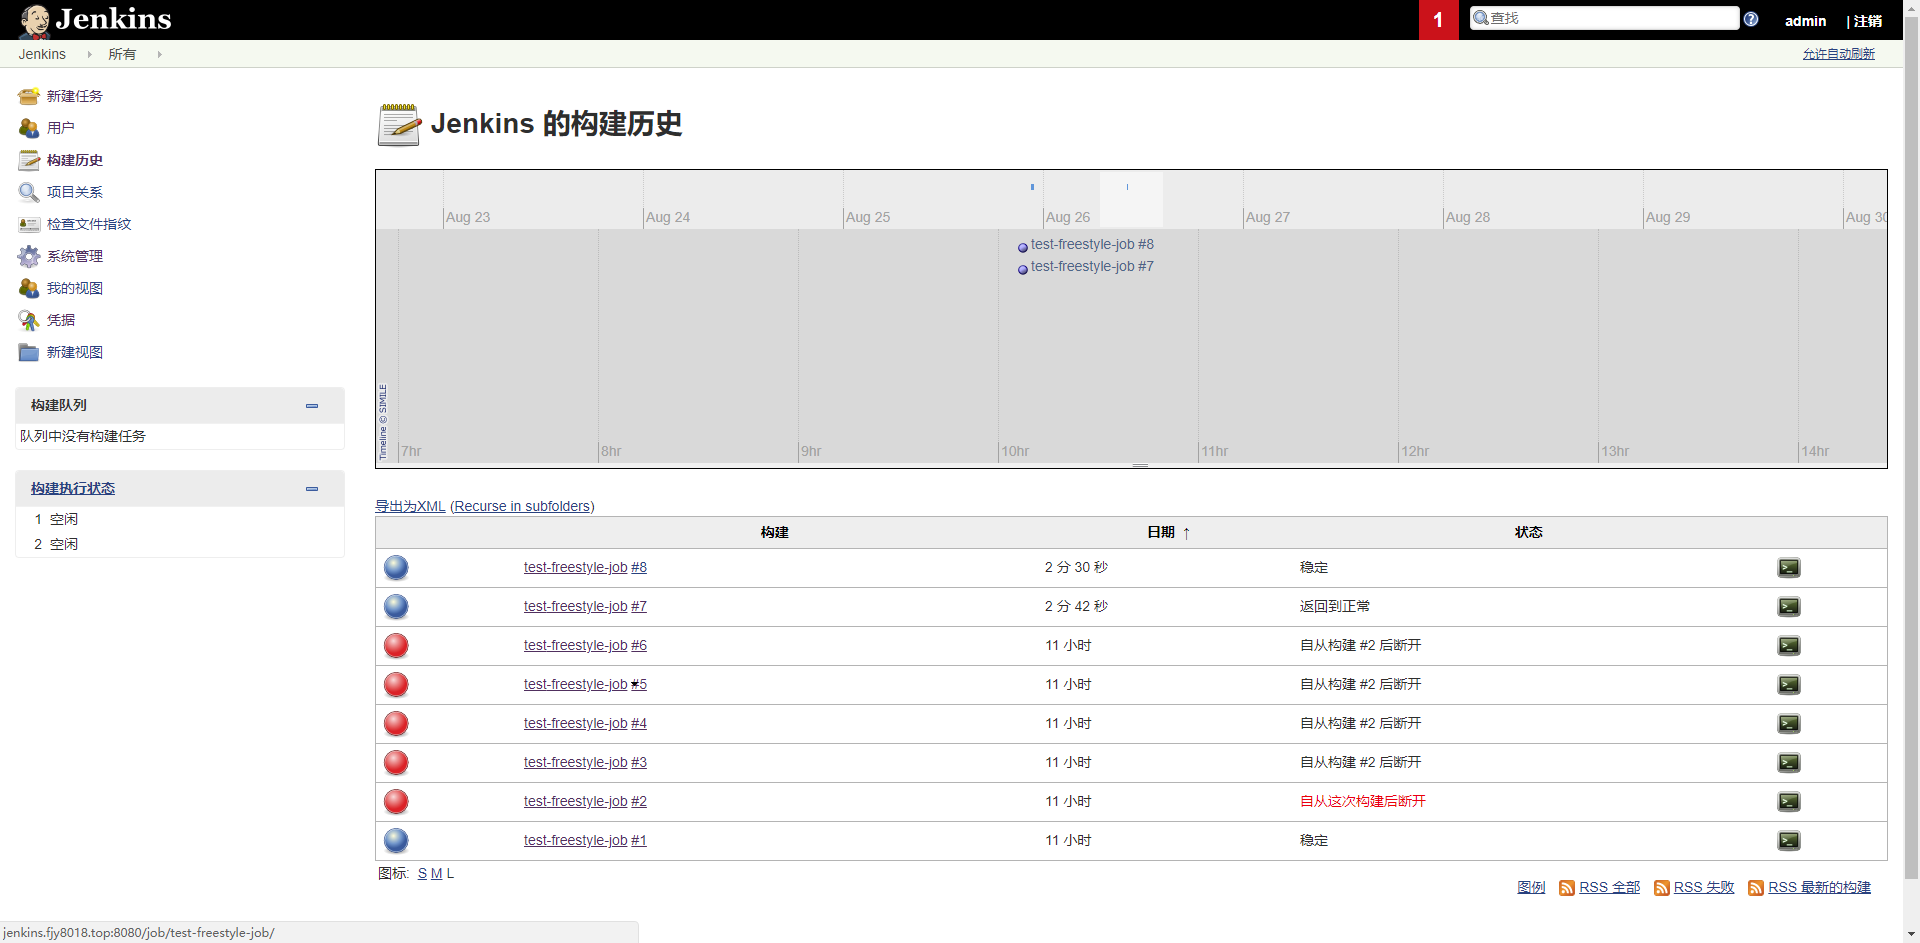Open Build History (构建历史) in sidebar
Screen dimensions: 1920x943
coord(74,160)
